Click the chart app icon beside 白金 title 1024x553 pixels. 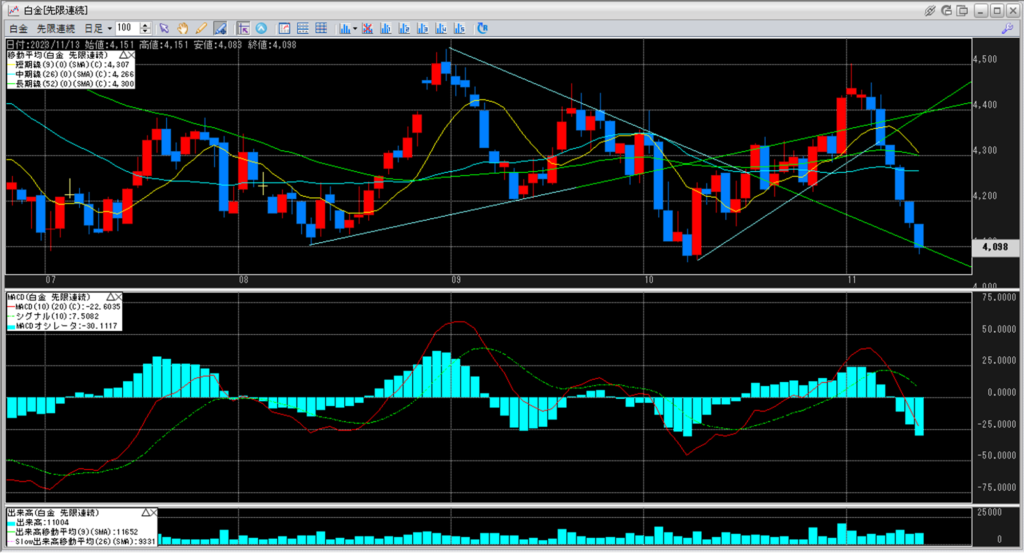coord(12,10)
